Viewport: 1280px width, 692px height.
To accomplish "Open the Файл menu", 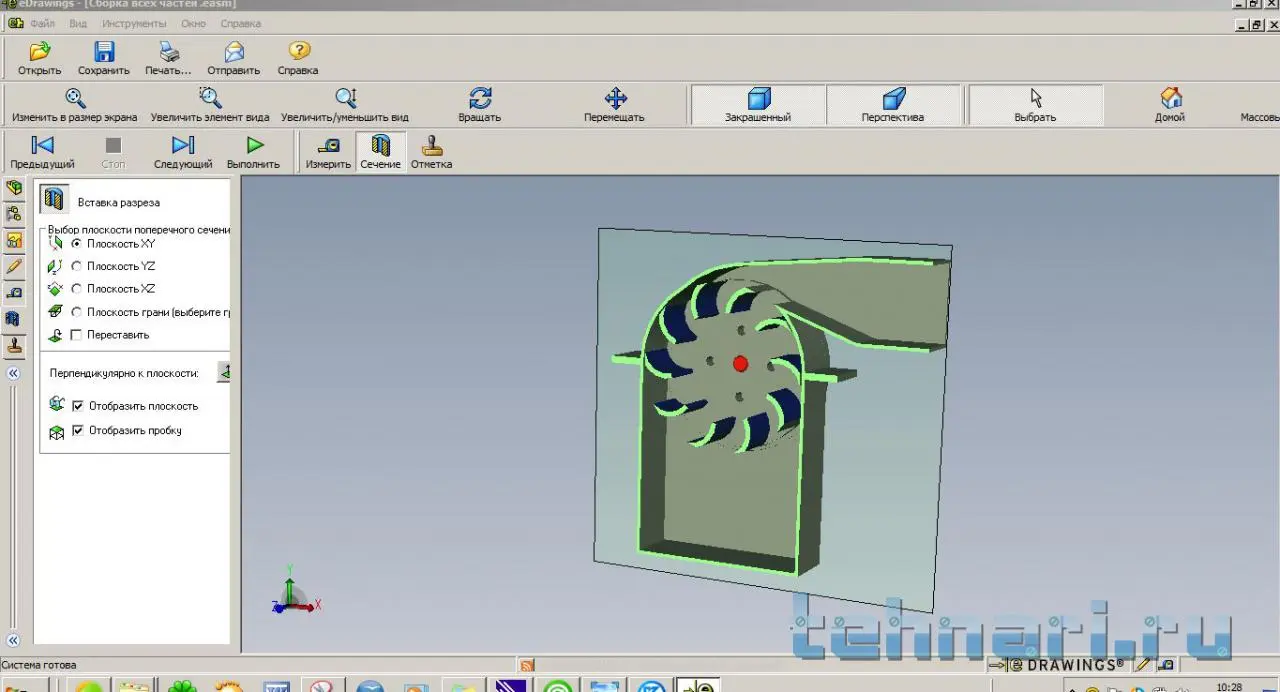I will tap(43, 23).
